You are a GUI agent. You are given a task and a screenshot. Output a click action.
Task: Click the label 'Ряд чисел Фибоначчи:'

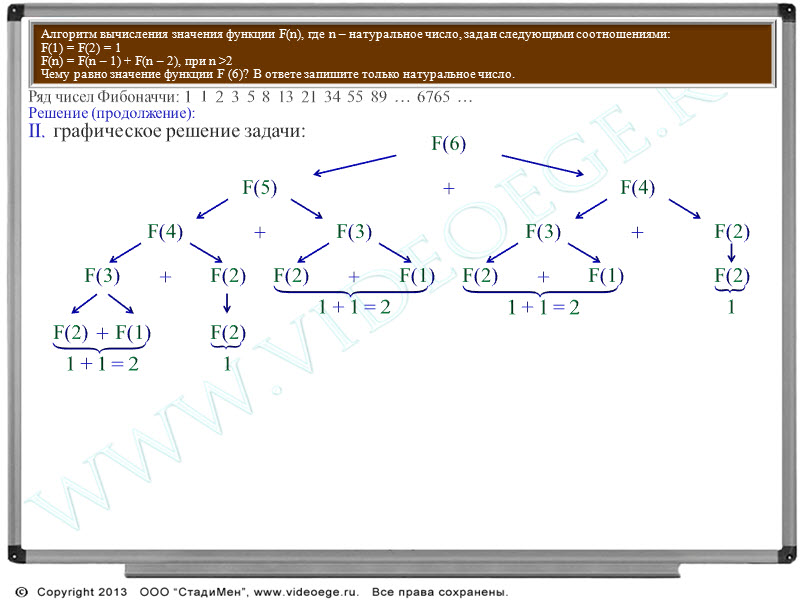(104, 96)
